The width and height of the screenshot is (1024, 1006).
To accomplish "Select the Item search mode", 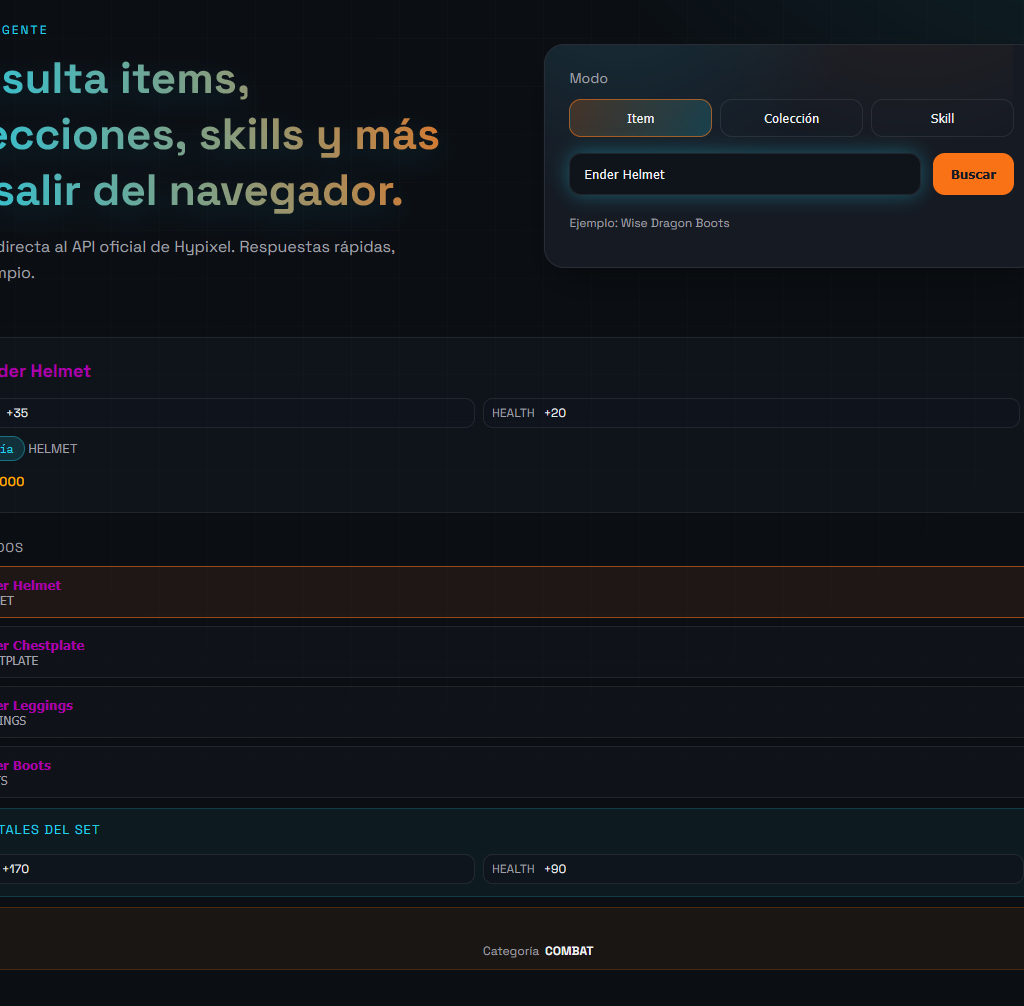I will click(x=640, y=118).
